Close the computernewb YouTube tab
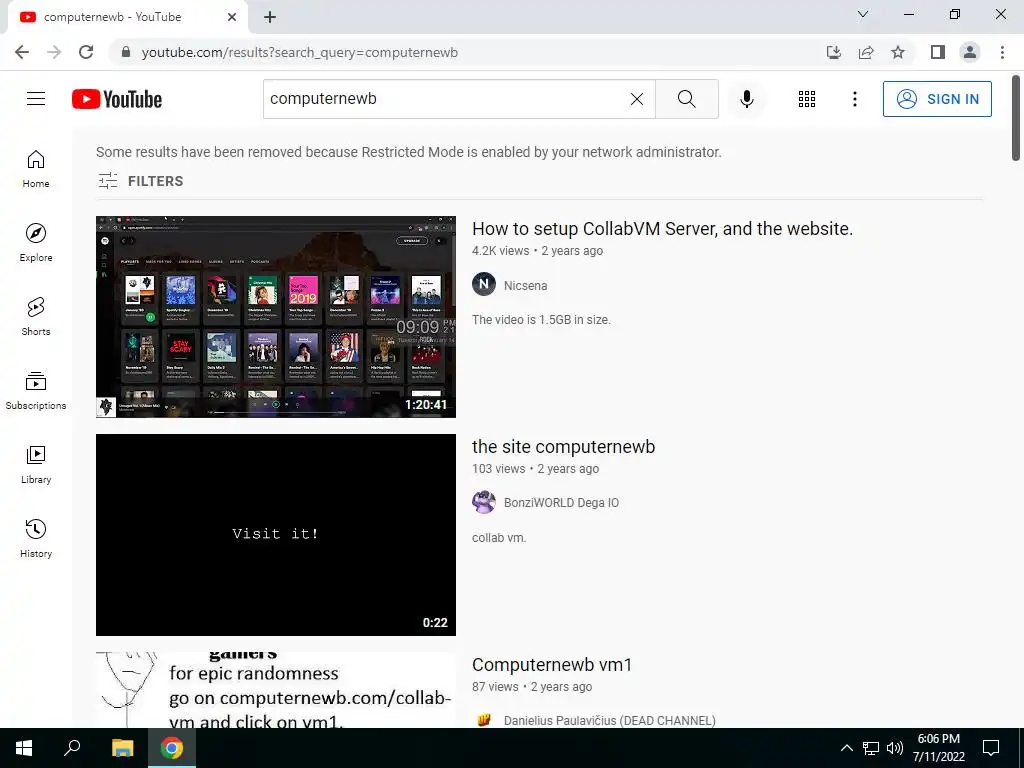Viewport: 1024px width, 768px height. click(x=232, y=17)
